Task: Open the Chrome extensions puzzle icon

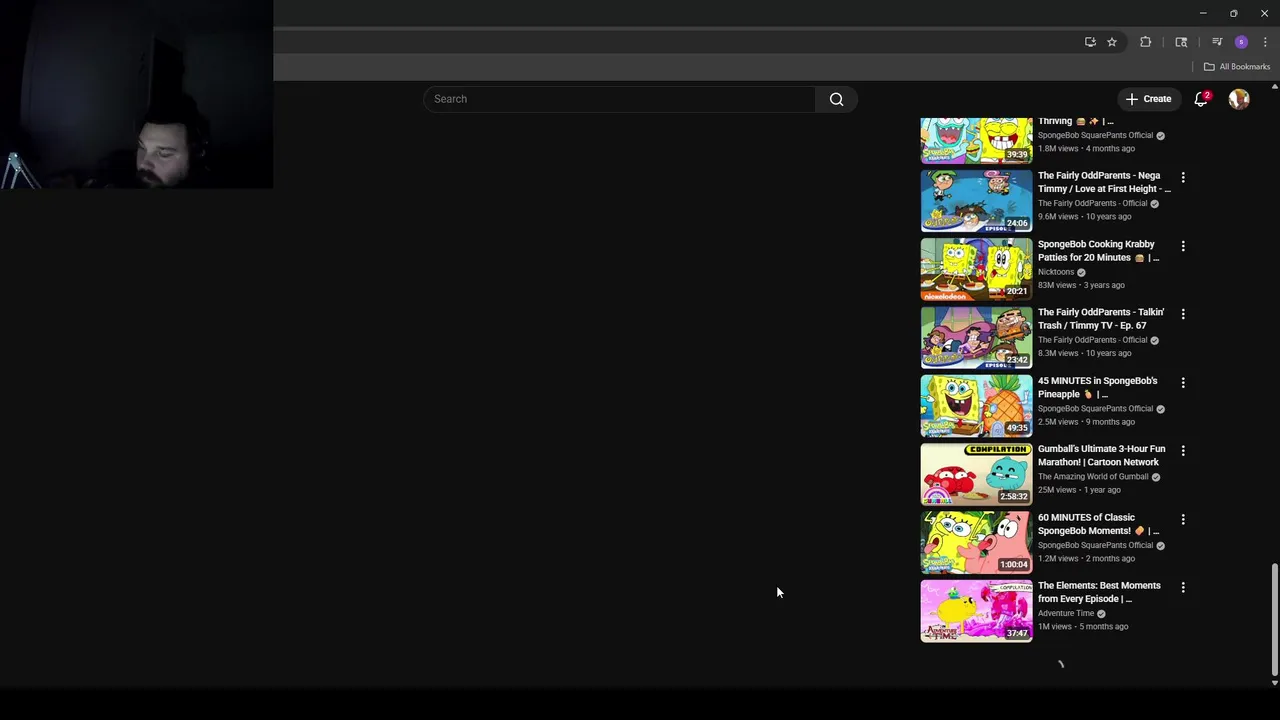Action: [1146, 42]
